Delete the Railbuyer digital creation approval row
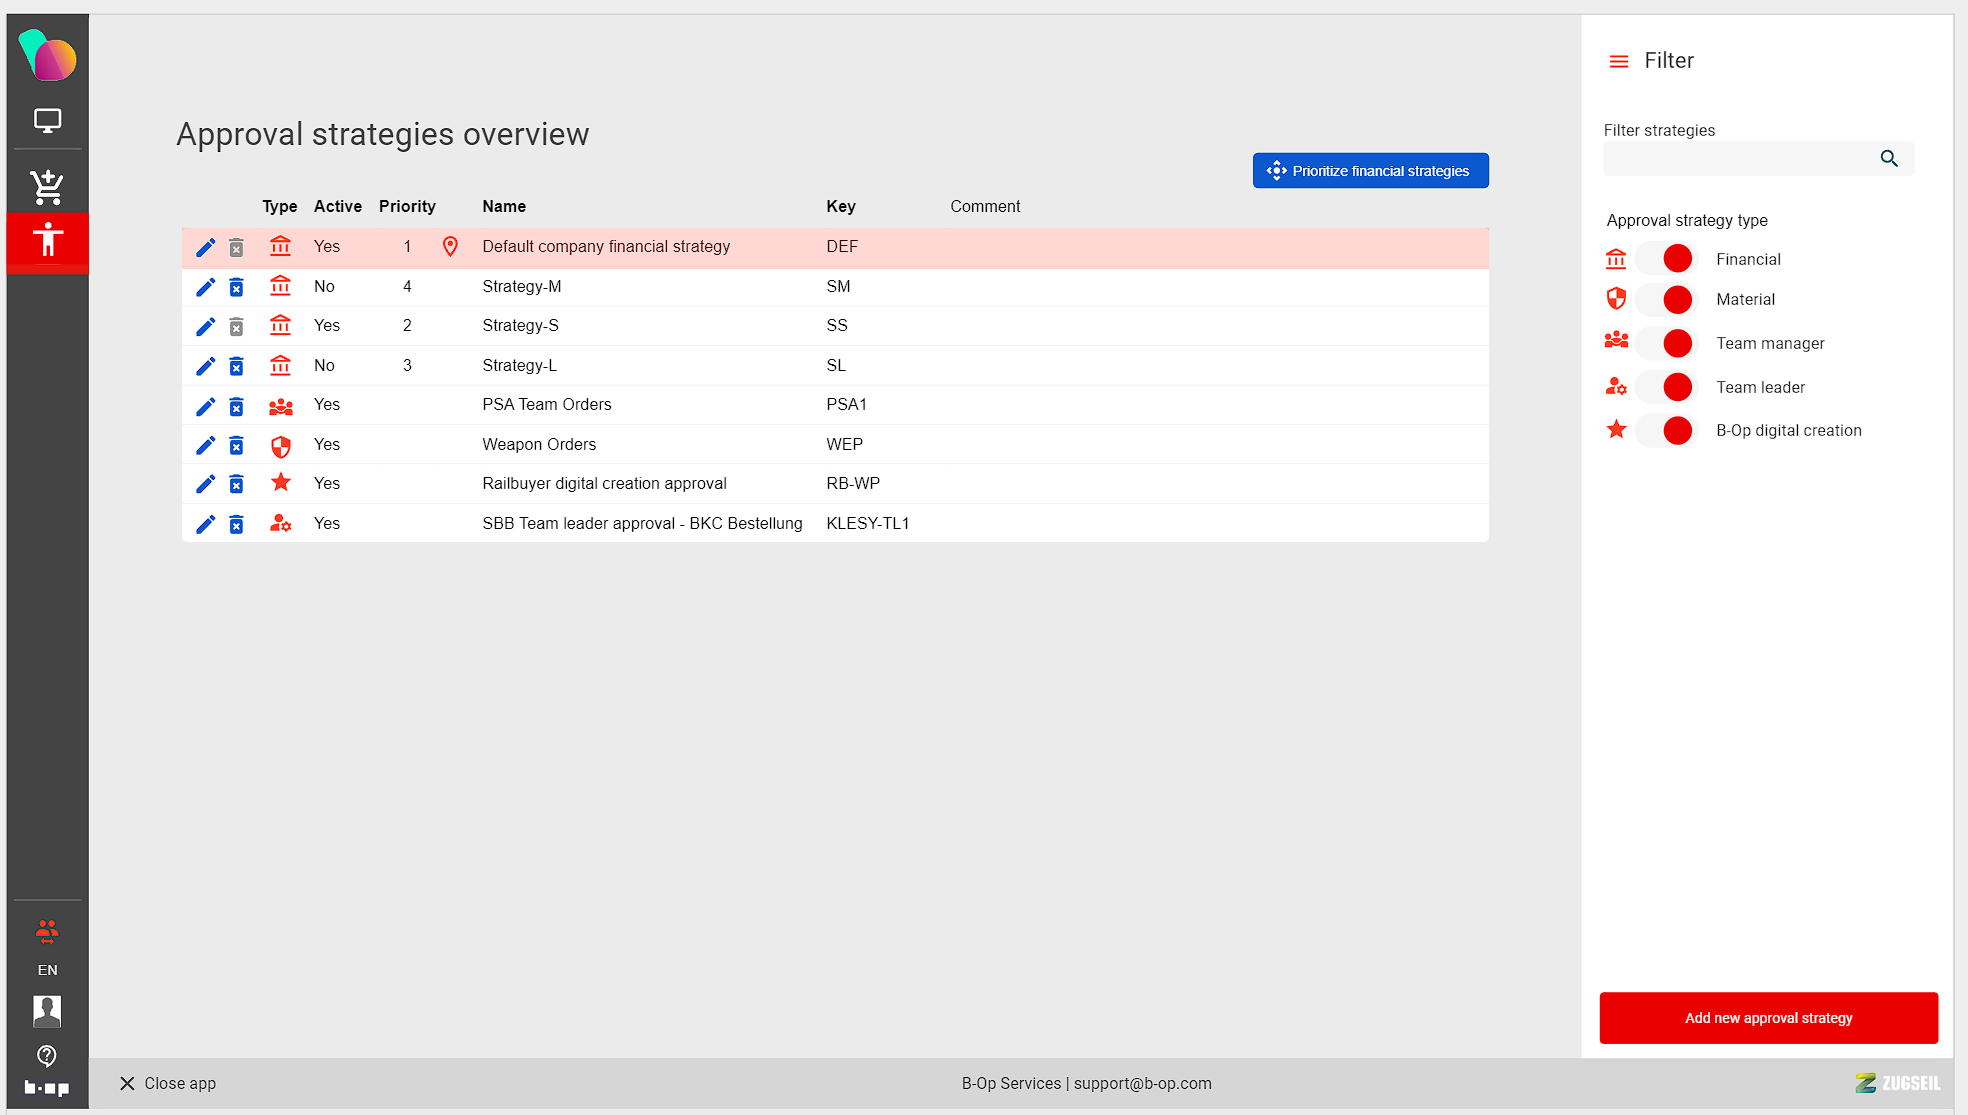 tap(236, 484)
